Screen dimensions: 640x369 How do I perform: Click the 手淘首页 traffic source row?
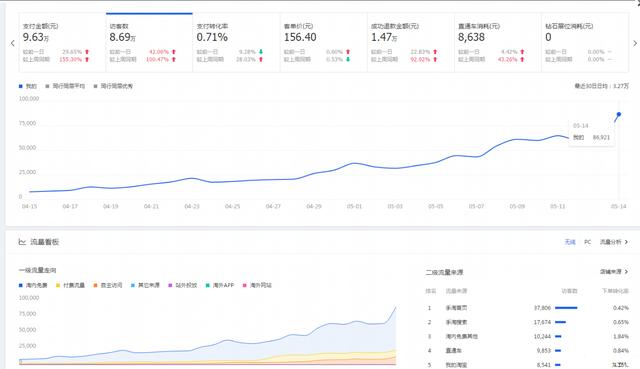point(527,308)
